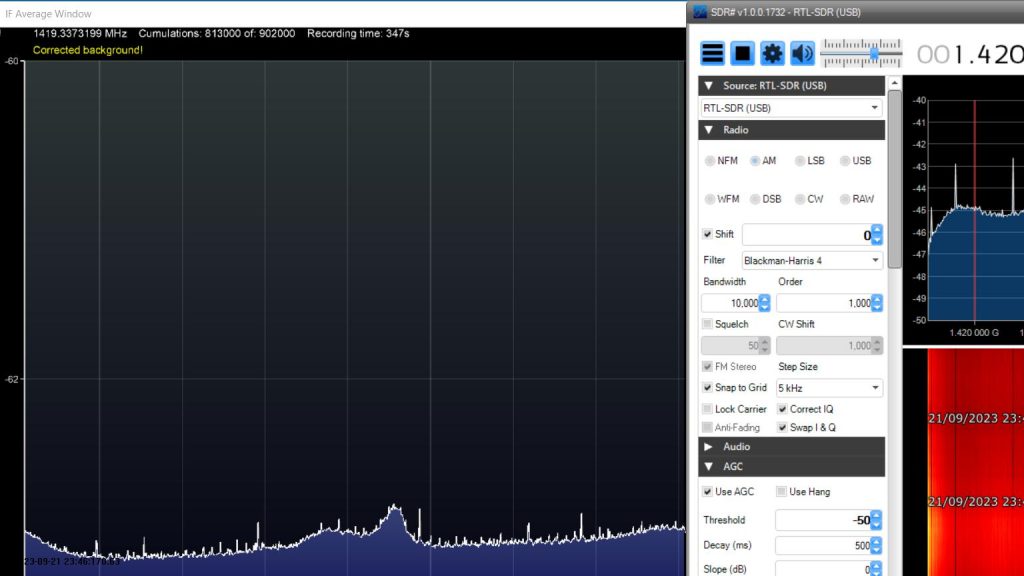Click the spectral peak in IF Average Window
The width and height of the screenshot is (1024, 576).
(x=394, y=509)
